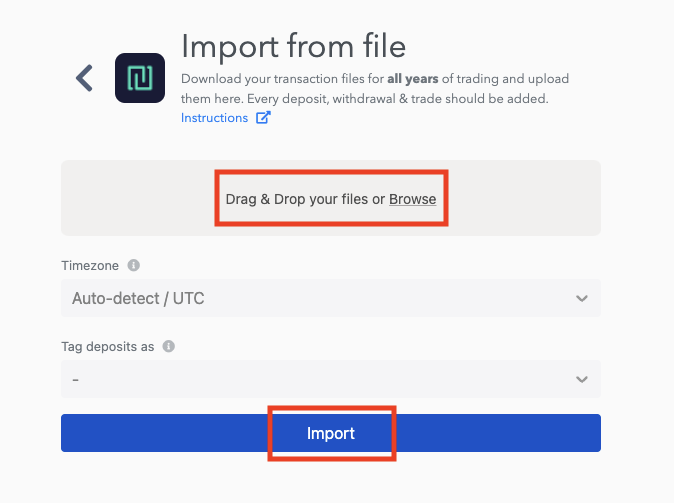Click the dark exchange logo icon
This screenshot has height=503, width=674.
pos(140,78)
